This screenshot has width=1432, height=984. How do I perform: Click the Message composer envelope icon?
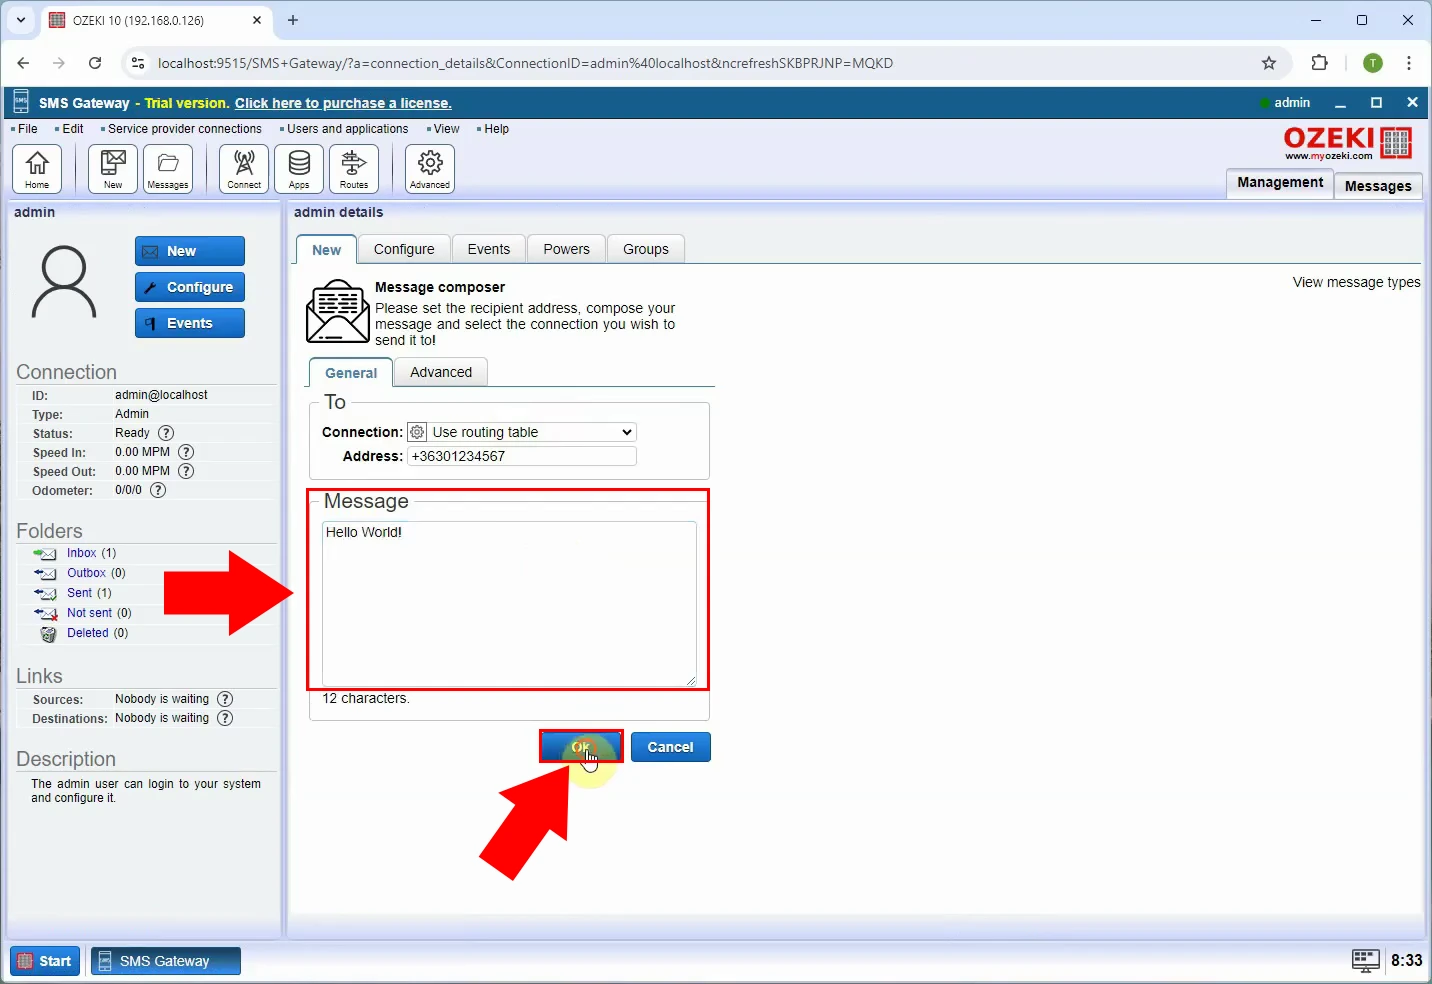(x=337, y=311)
